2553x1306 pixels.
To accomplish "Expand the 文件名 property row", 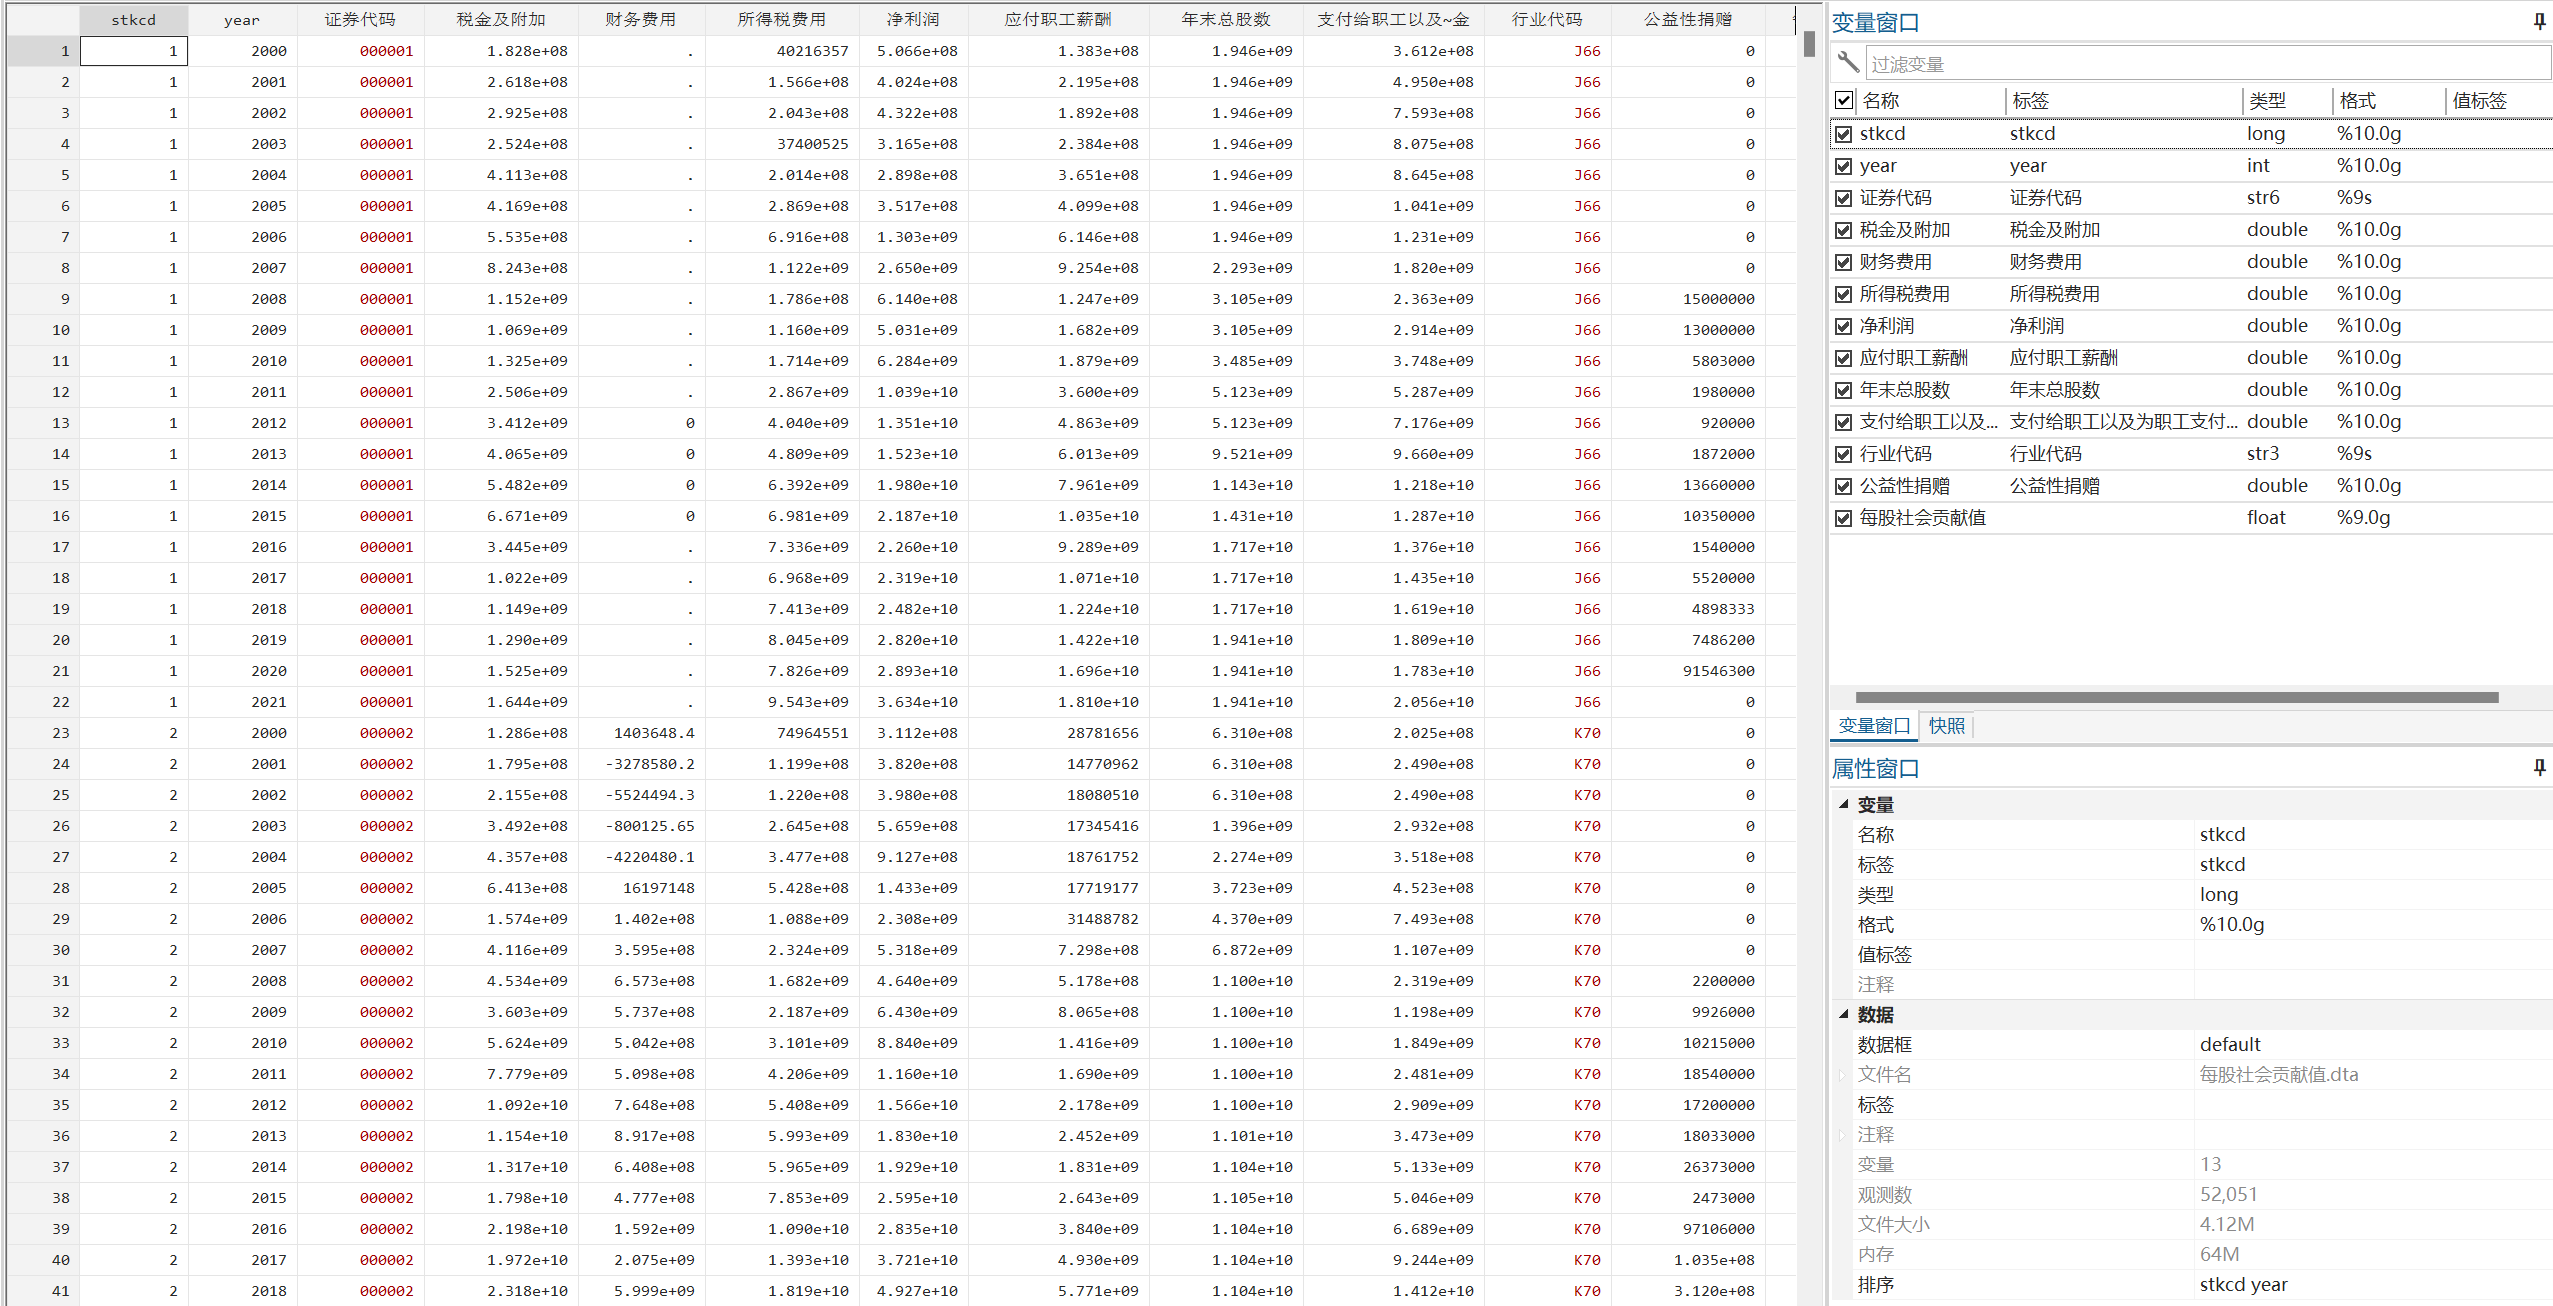I will pyautogui.click(x=1843, y=1075).
